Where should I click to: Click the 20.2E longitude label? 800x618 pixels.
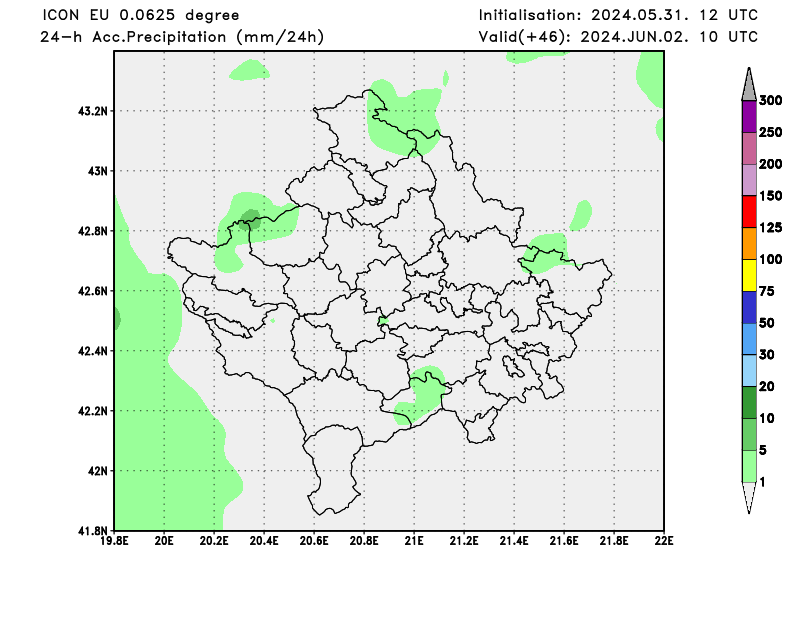(214, 540)
